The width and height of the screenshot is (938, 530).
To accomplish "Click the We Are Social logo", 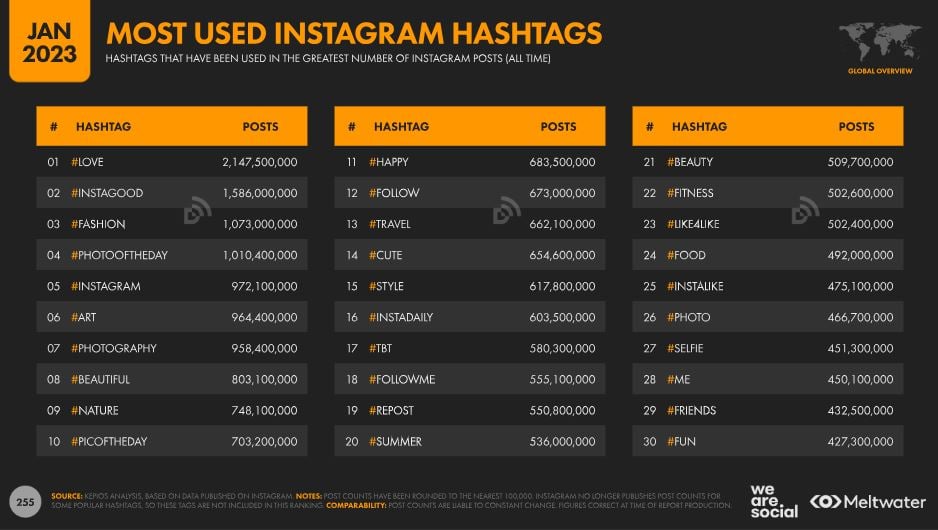I will [774, 501].
